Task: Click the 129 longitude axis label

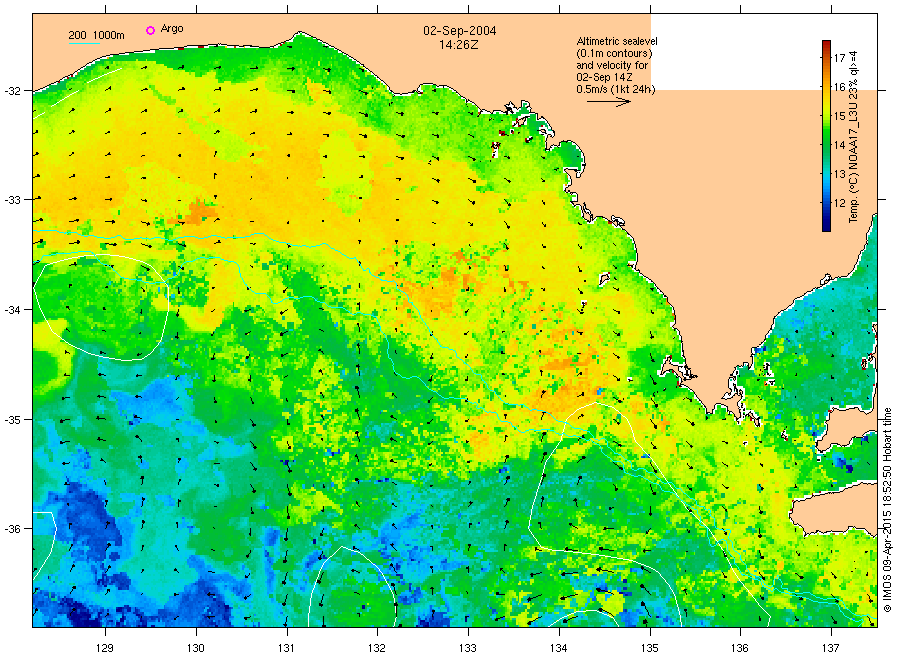Action: tap(105, 647)
